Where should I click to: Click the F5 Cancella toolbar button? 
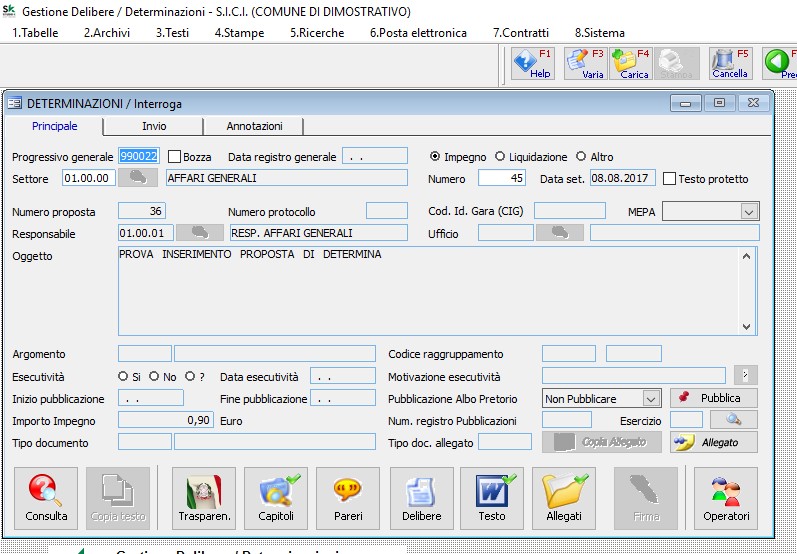coord(730,64)
